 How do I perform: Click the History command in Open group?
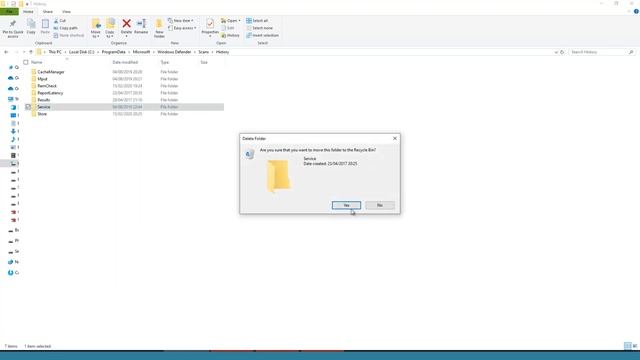tap(231, 36)
